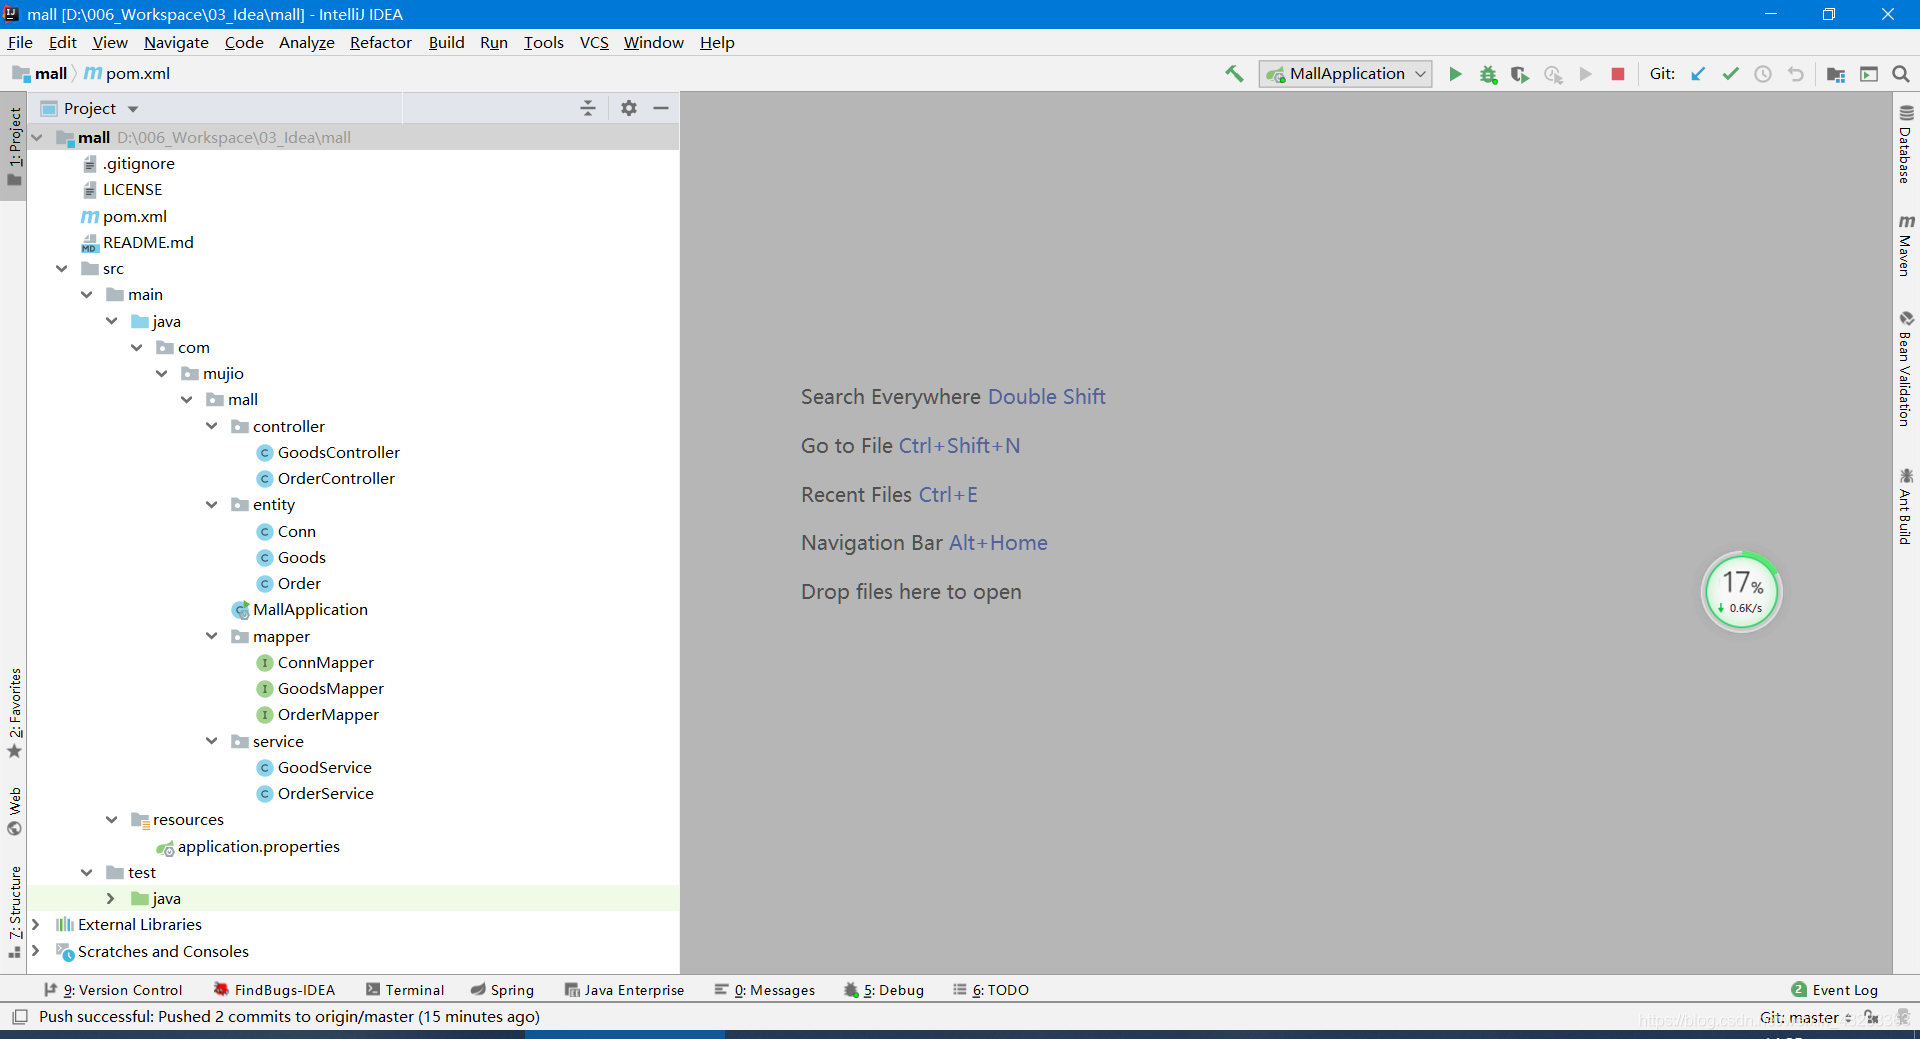Open the Build menu
The width and height of the screenshot is (1920, 1039).
point(446,42)
